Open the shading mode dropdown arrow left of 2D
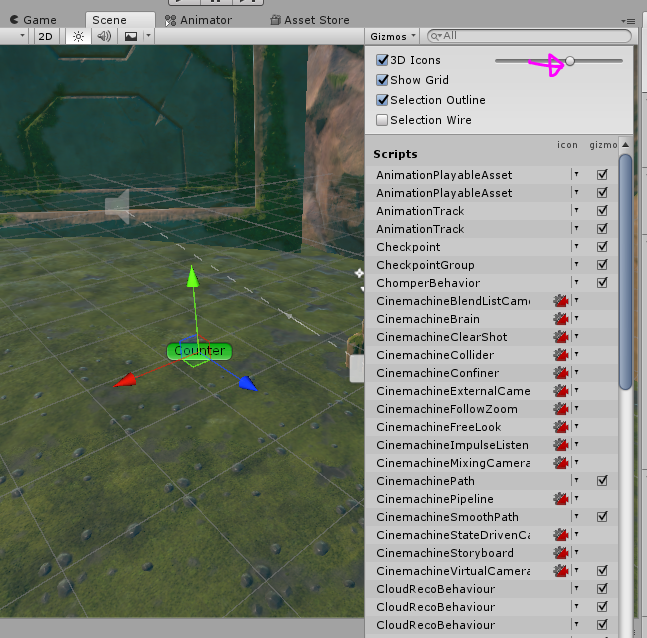The image size is (647, 638). point(22,36)
